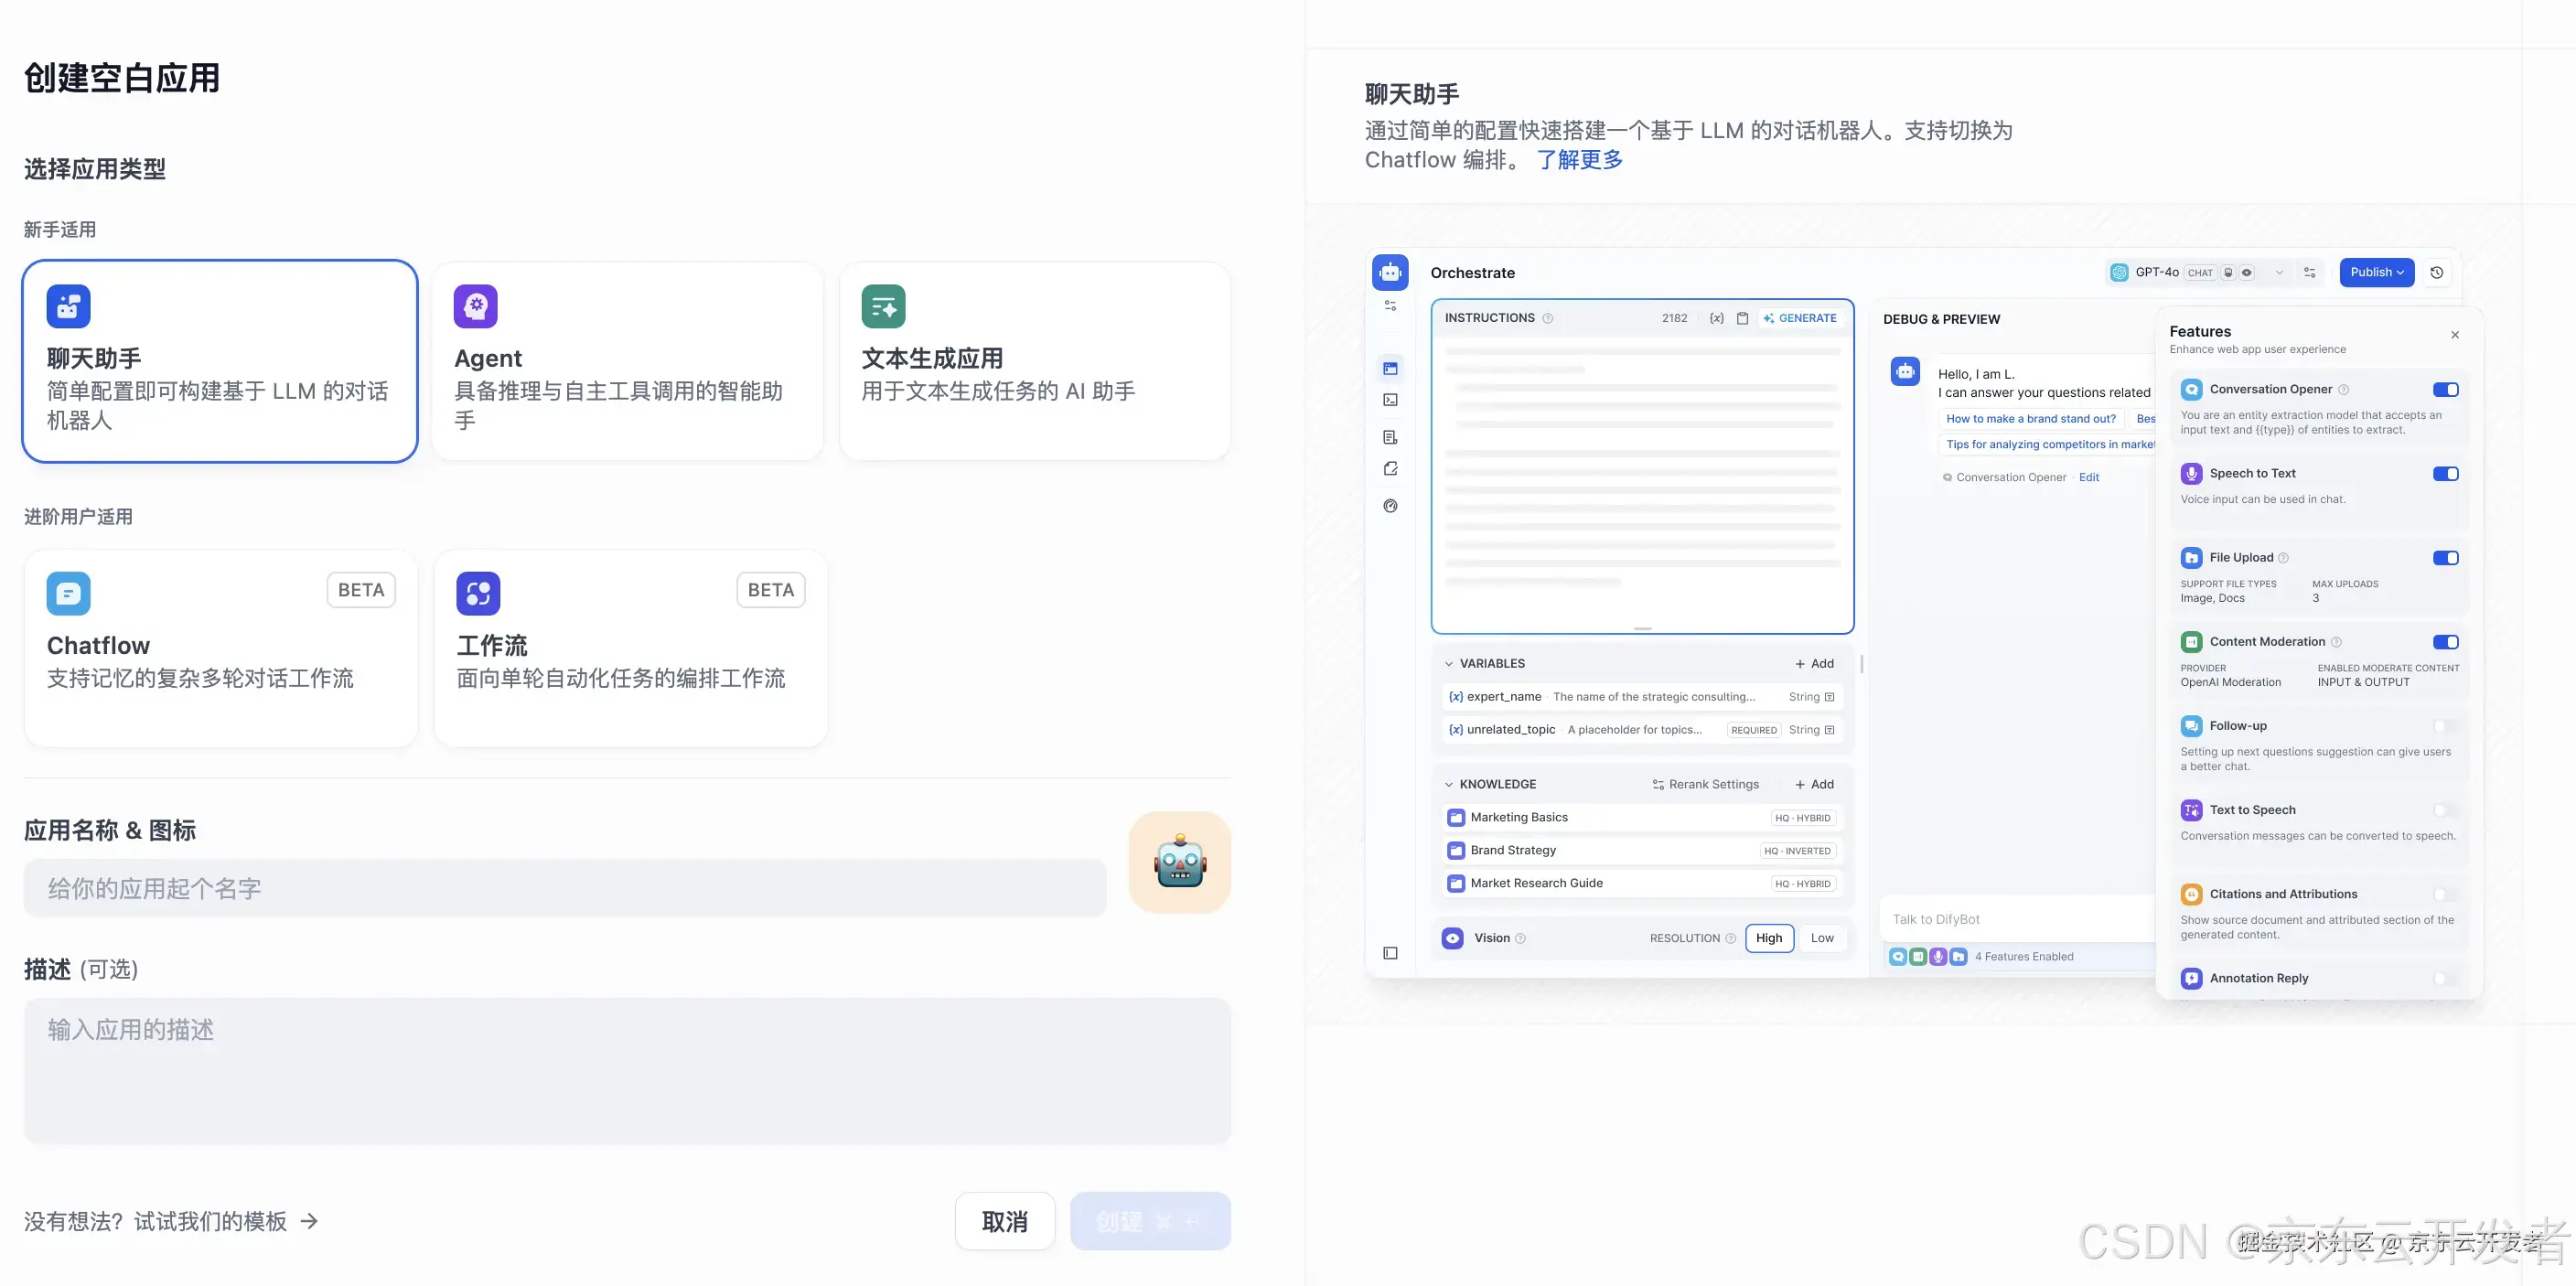Viewport: 2576px width, 1286px height.
Task: Turn off the Speech to Text toggle
Action: [2445, 474]
